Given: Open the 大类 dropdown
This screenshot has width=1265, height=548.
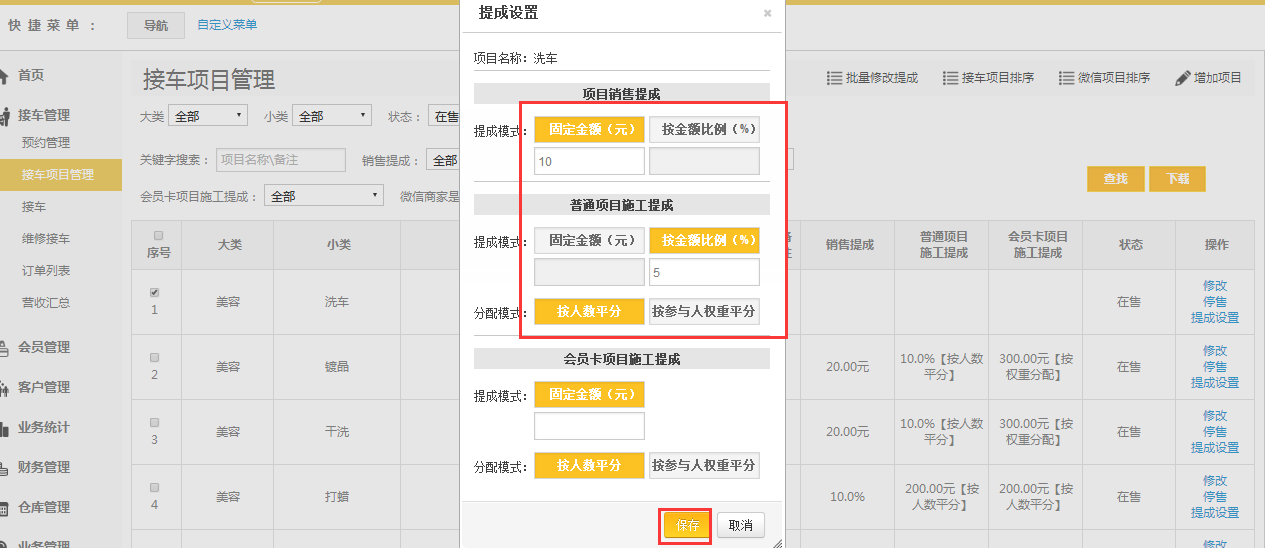Looking at the screenshot, I should (207, 116).
